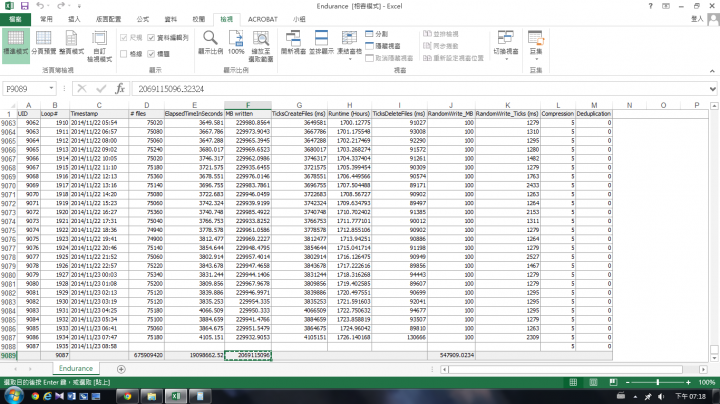Screen dimensions: 720x404
Task: Open Custom Views (自訂檢視模式)
Action: [100, 46]
